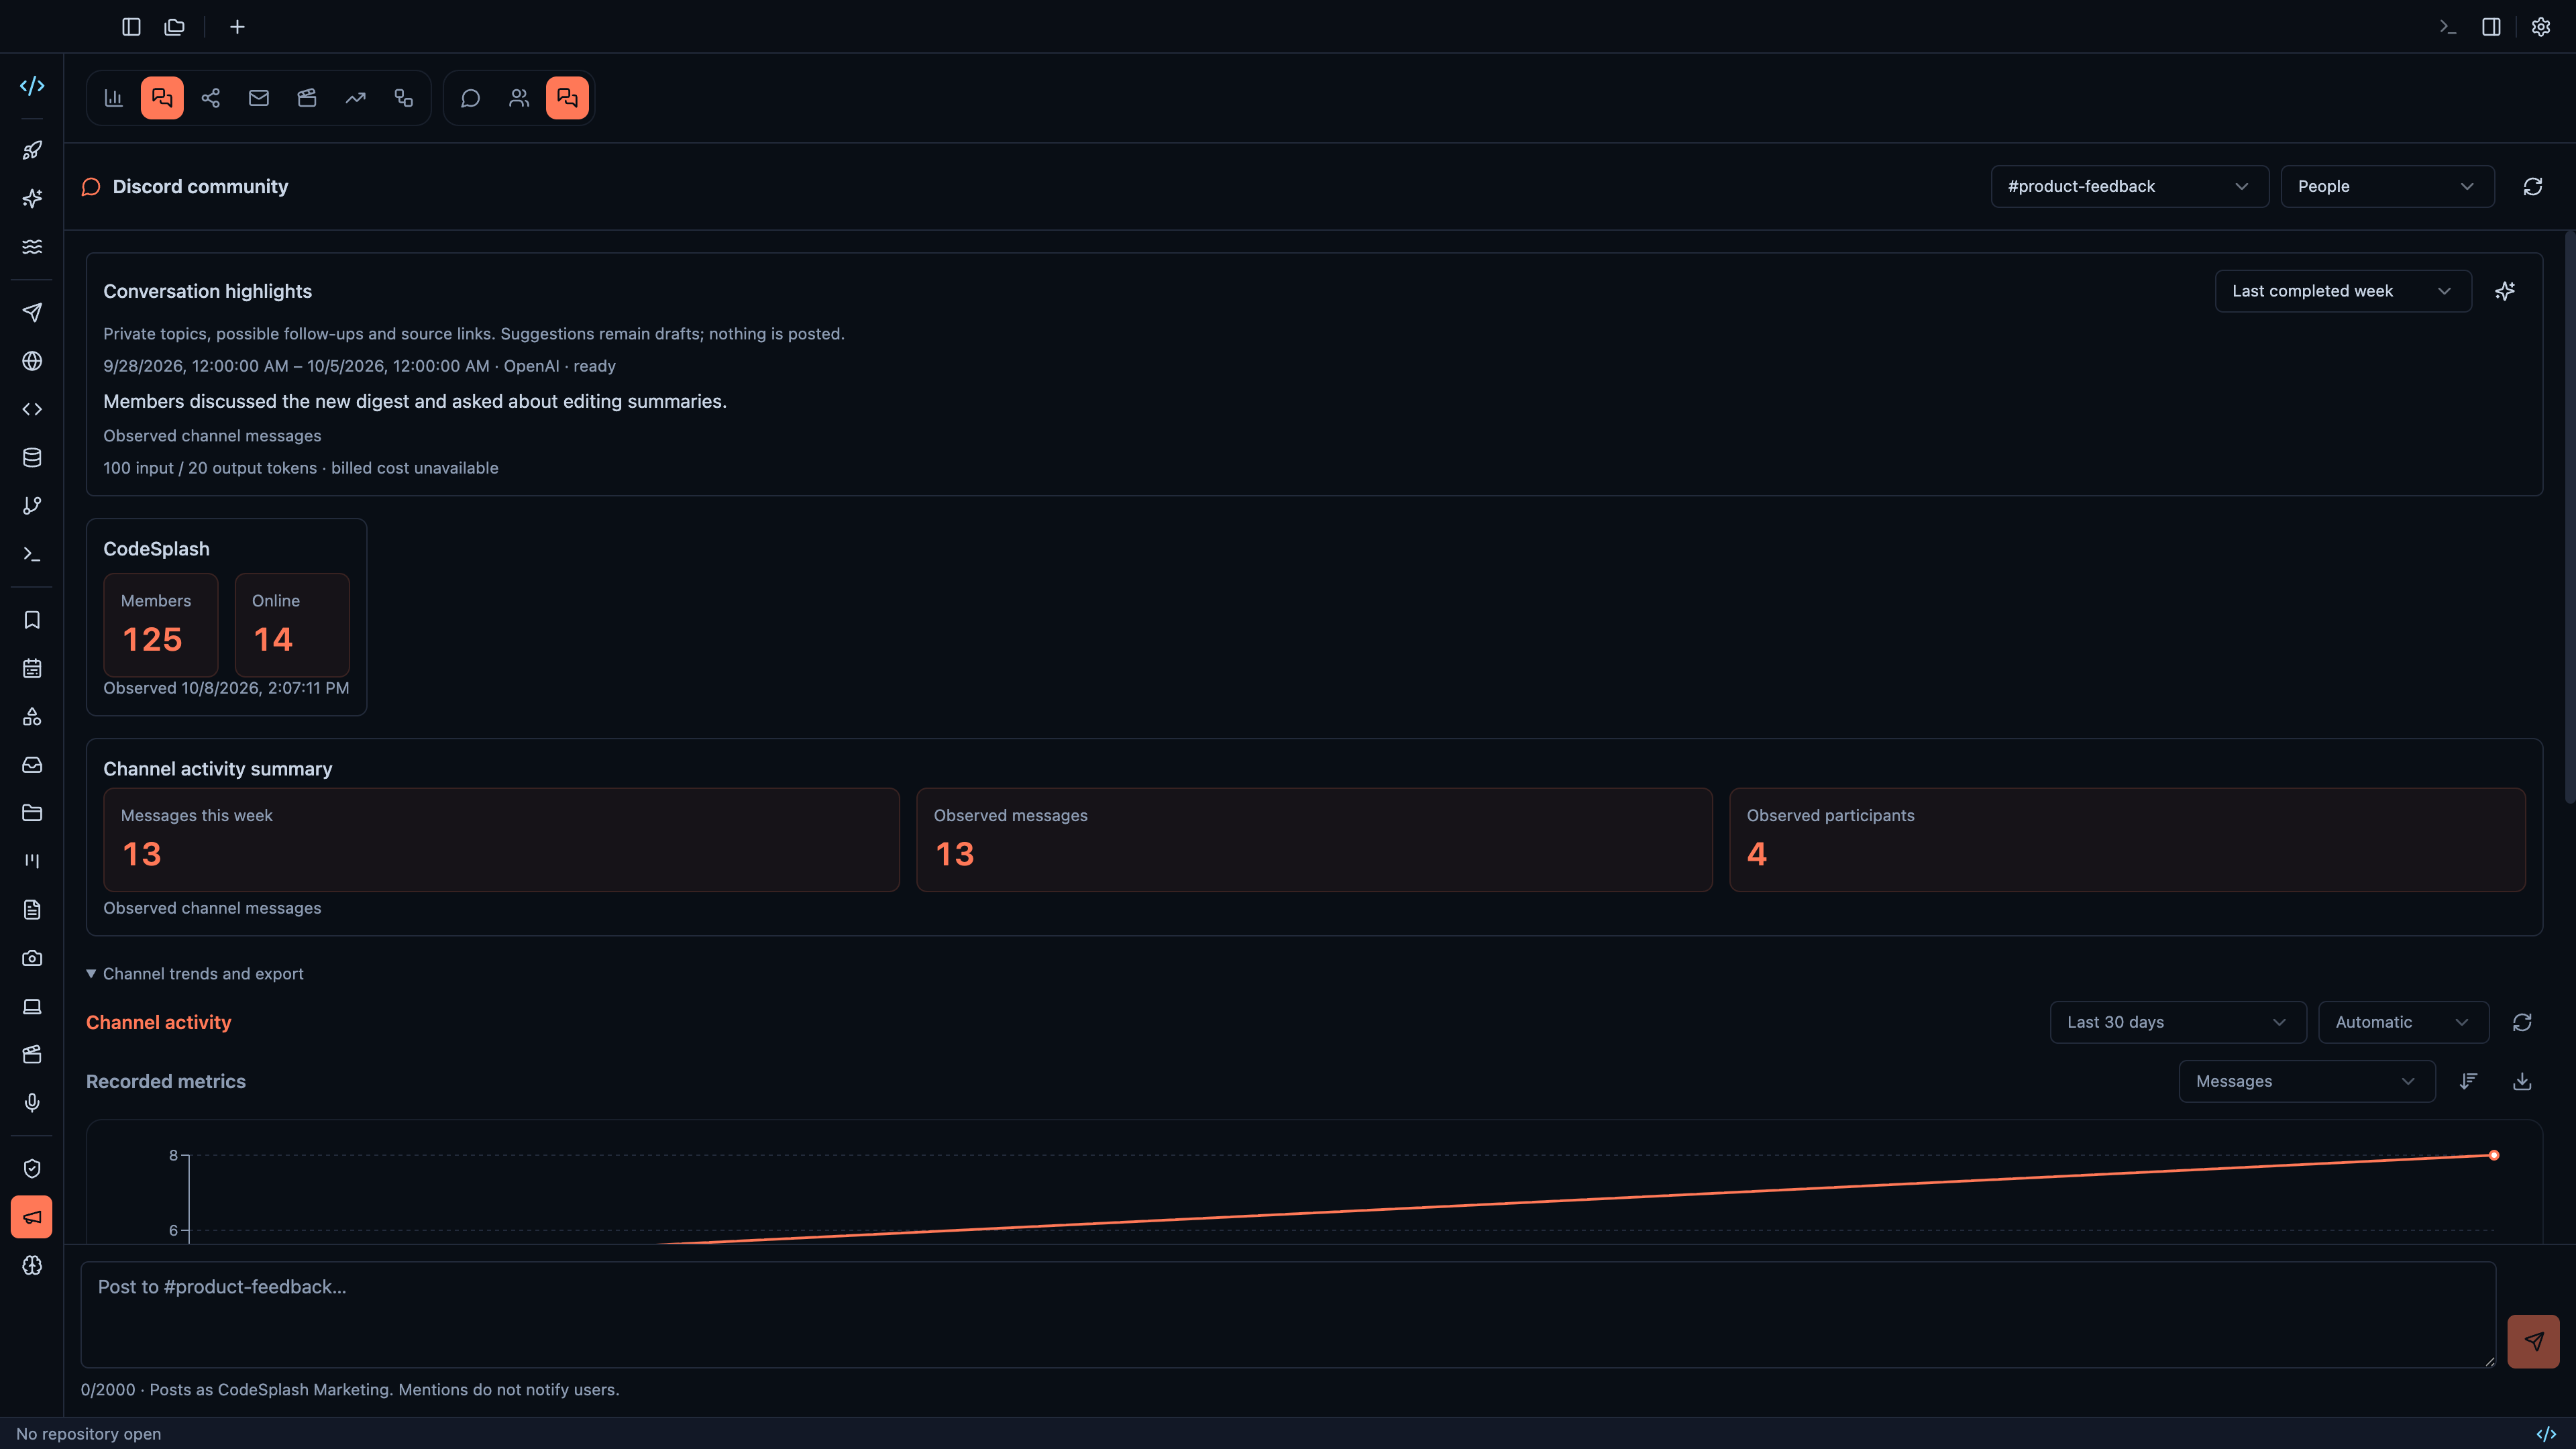
Task: Open the Automatic interval dropdown
Action: (2404, 1022)
